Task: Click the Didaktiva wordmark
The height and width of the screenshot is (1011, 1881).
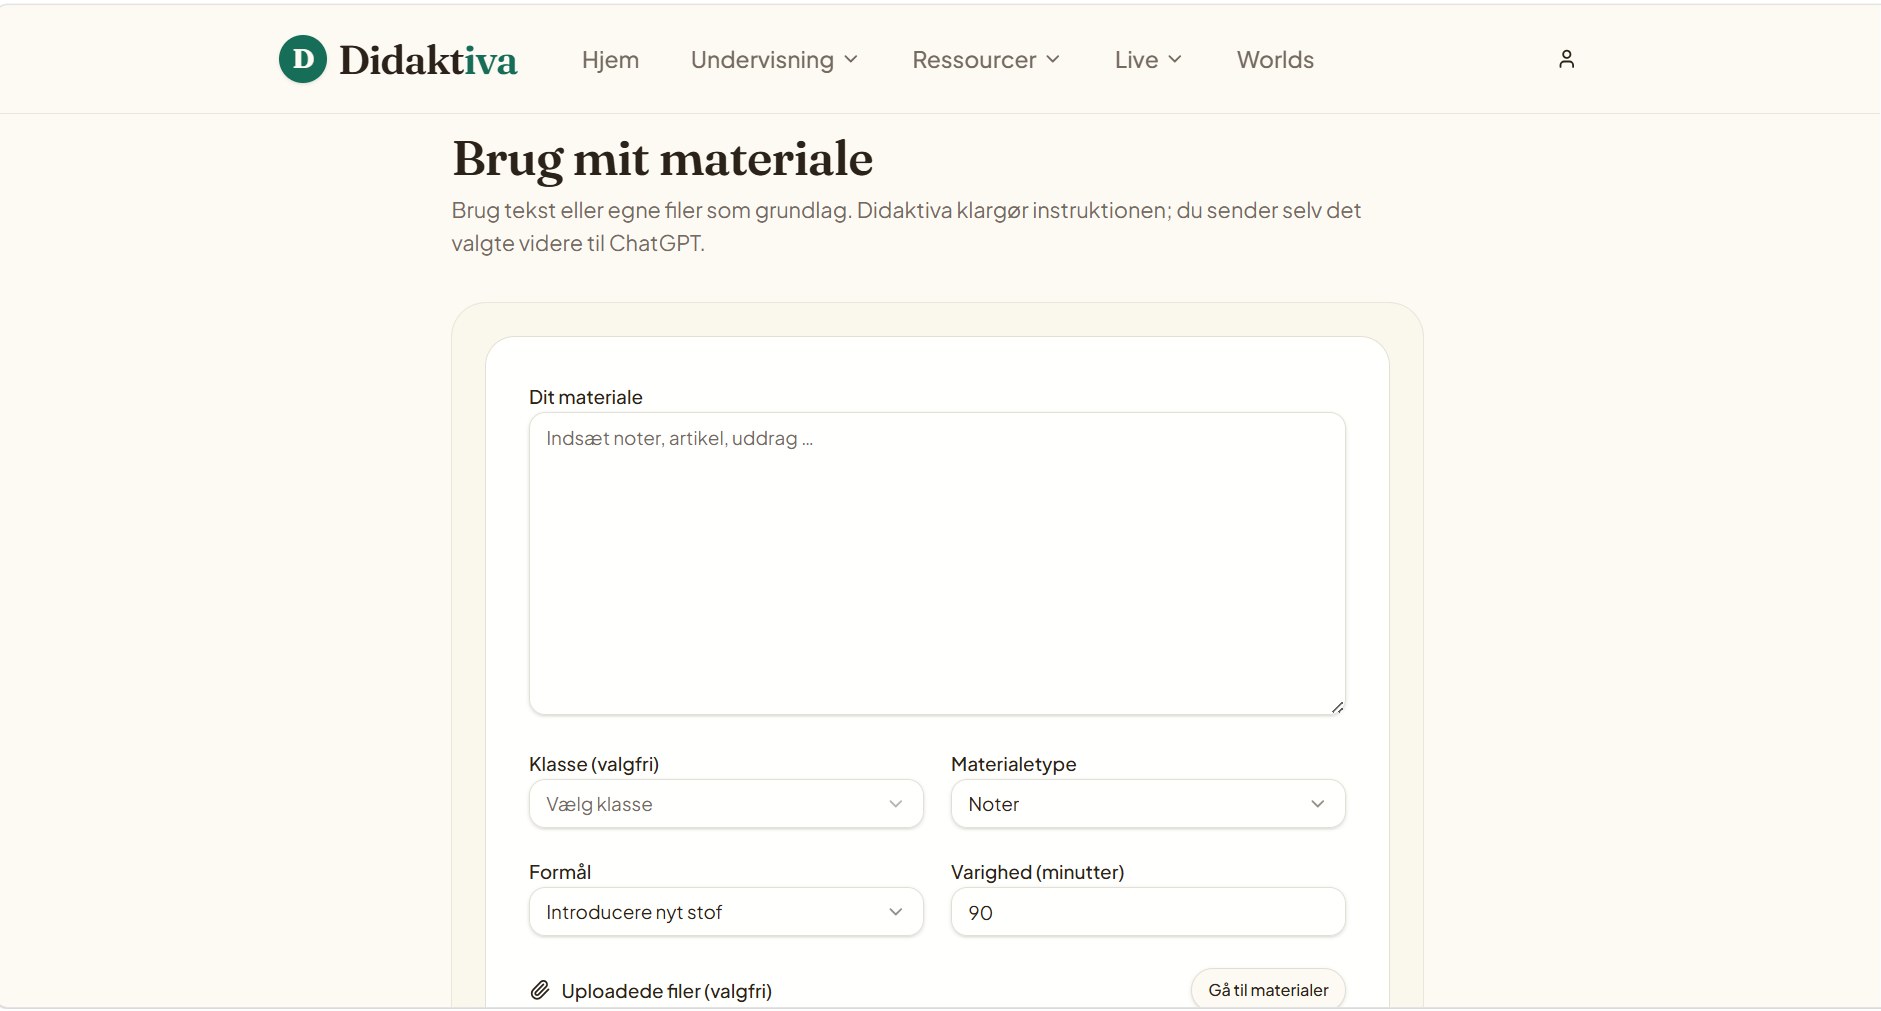Action: [428, 60]
